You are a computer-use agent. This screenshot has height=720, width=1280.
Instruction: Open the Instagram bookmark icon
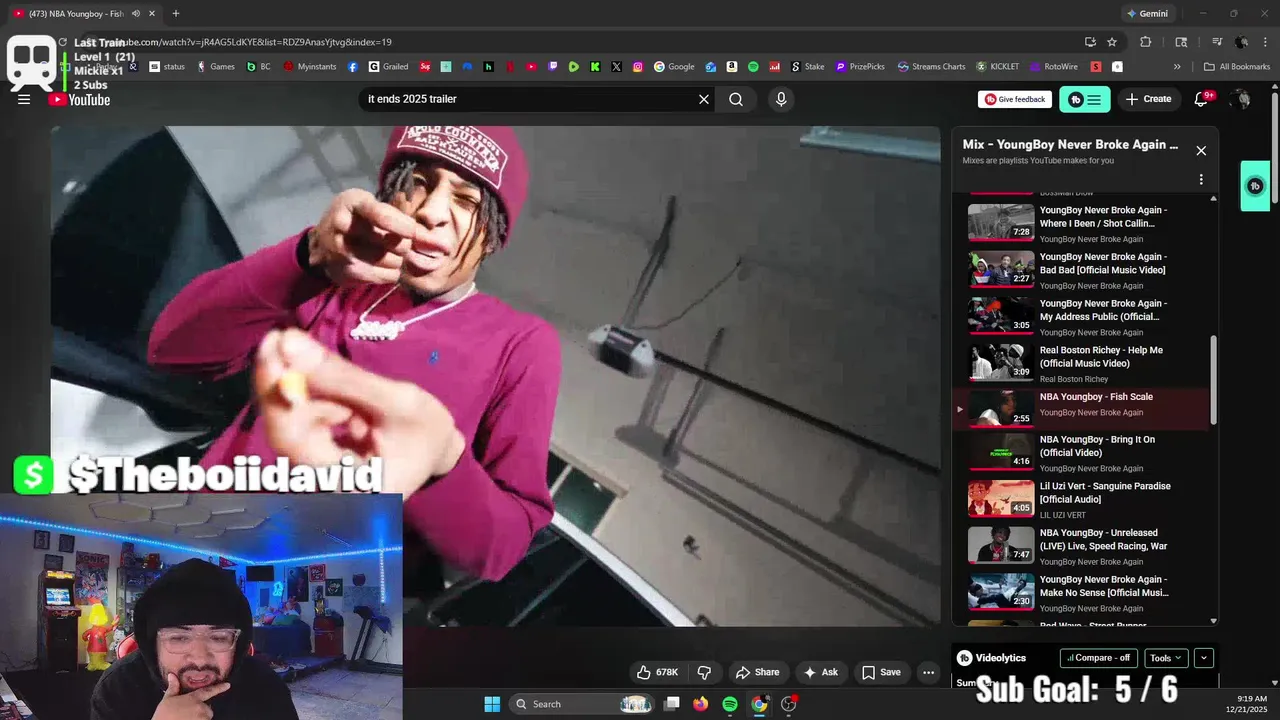click(638, 67)
